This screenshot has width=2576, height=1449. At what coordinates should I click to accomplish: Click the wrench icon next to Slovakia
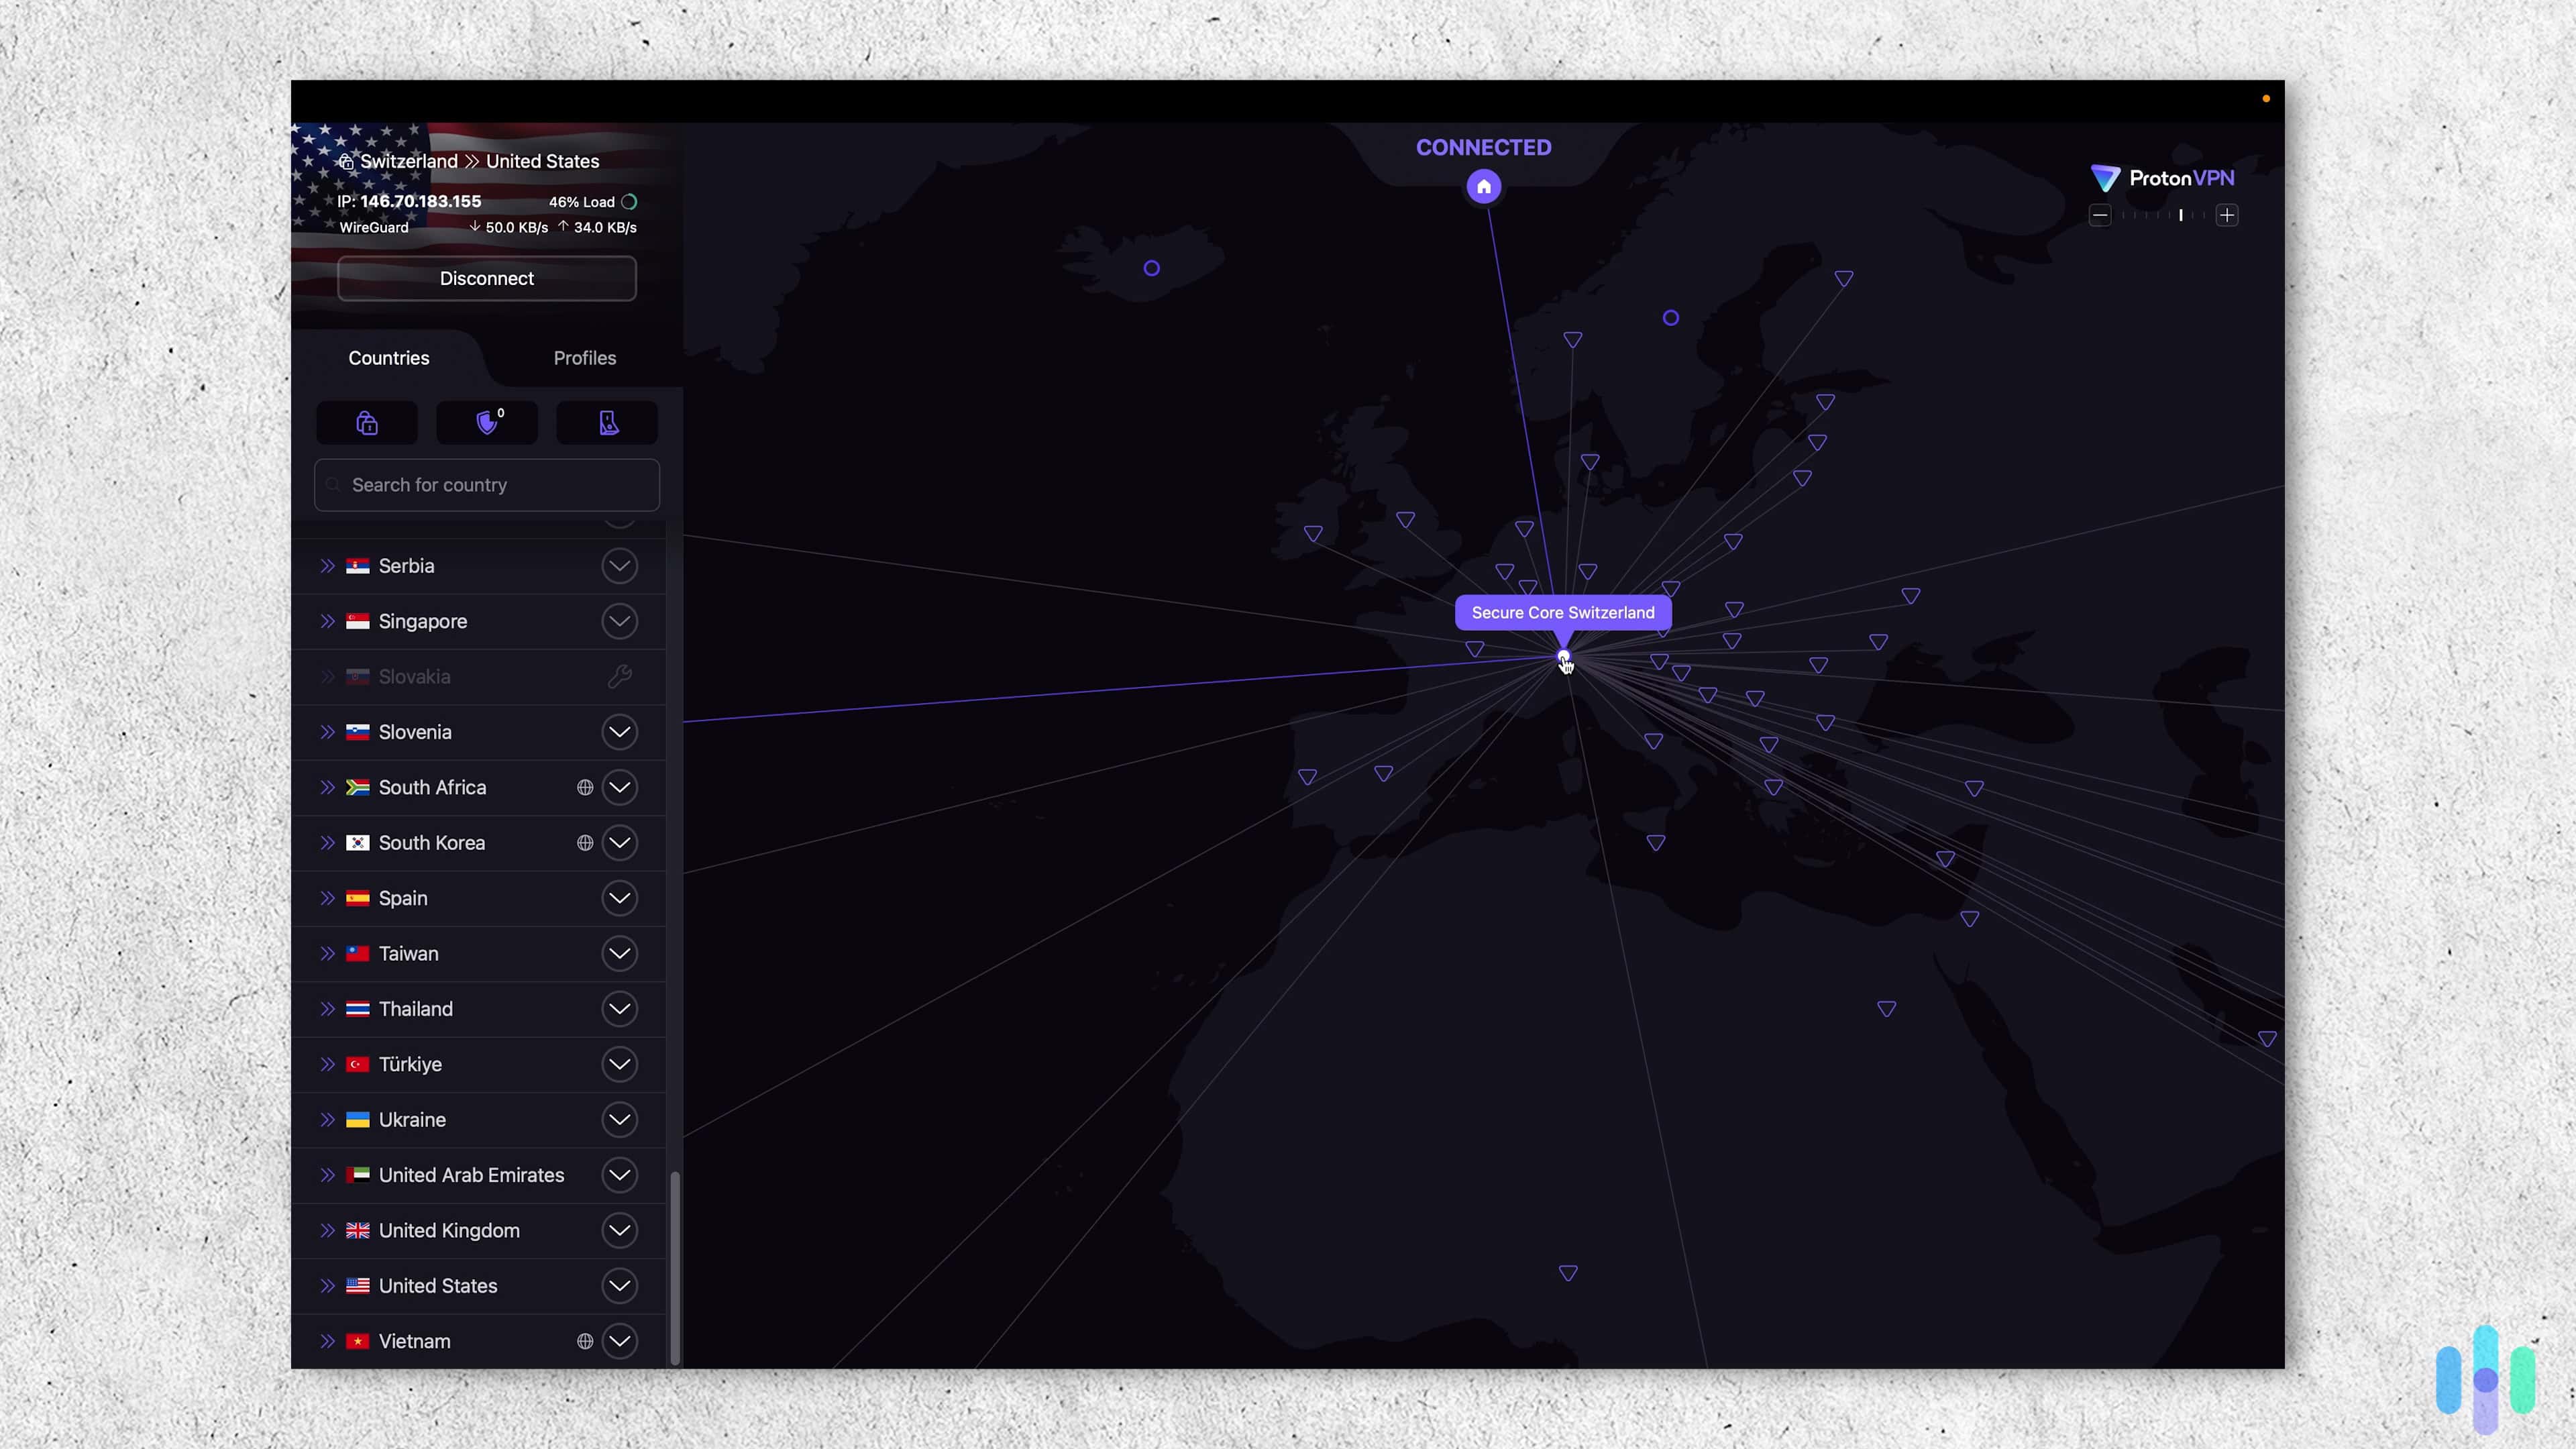620,676
